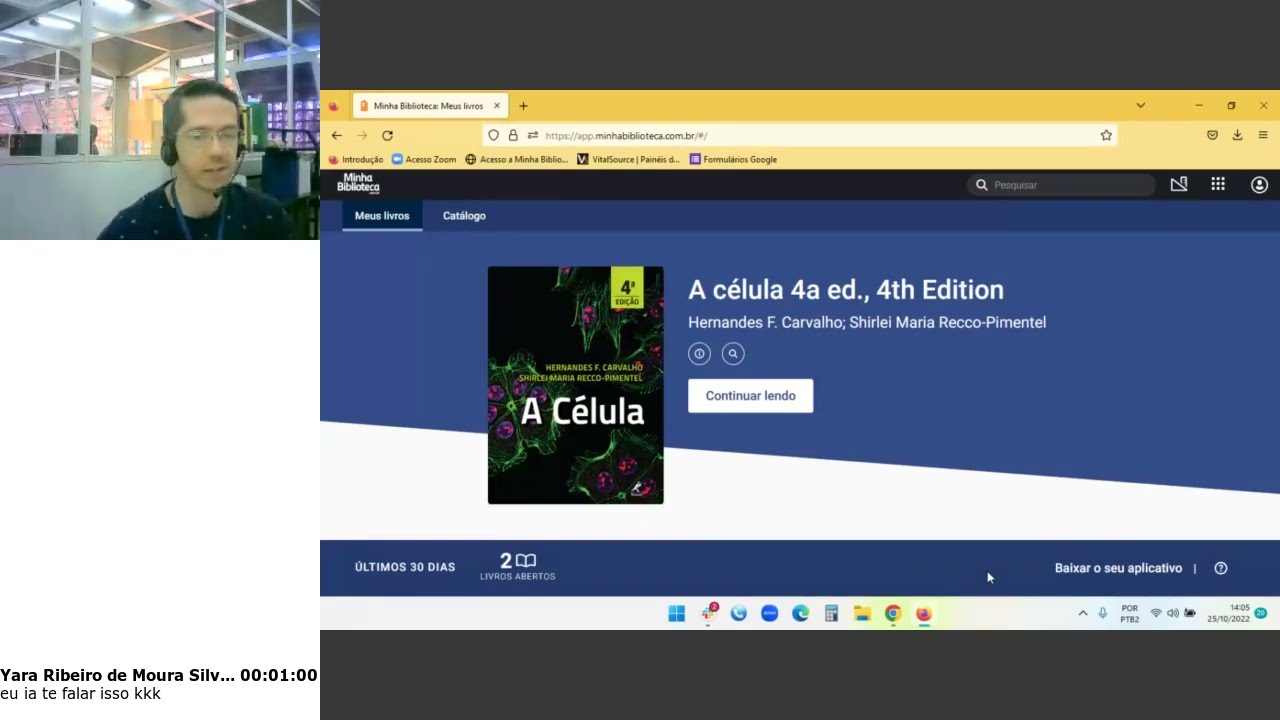Click the blue phone app taskbar icon

(739, 613)
